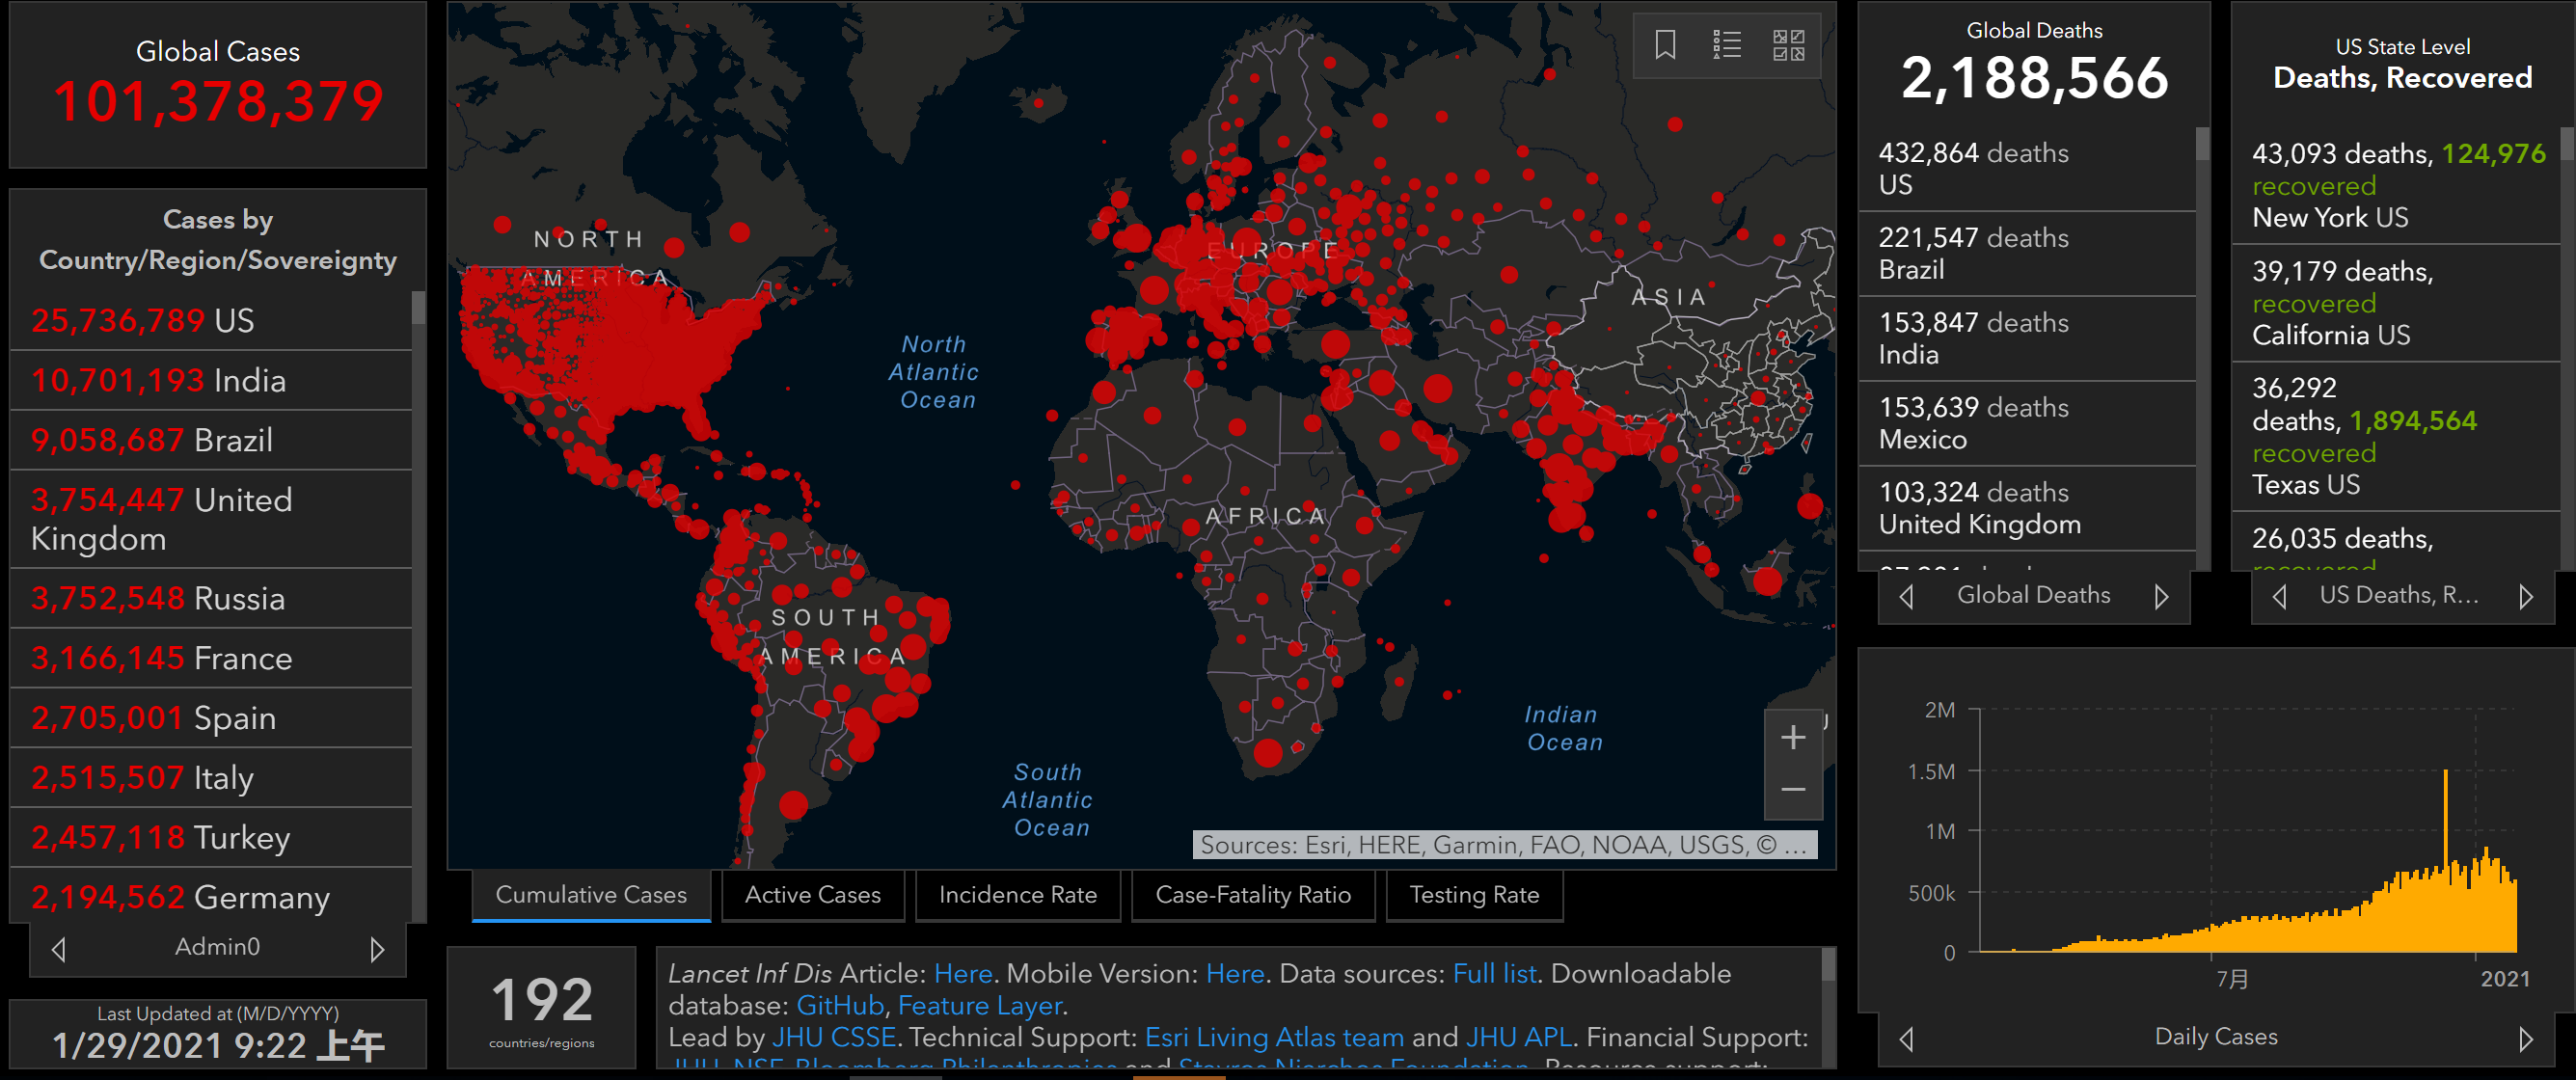Viewport: 2576px width, 1080px height.
Task: Select Brazil entry with 221,547 deaths
Action: pos(2027,254)
